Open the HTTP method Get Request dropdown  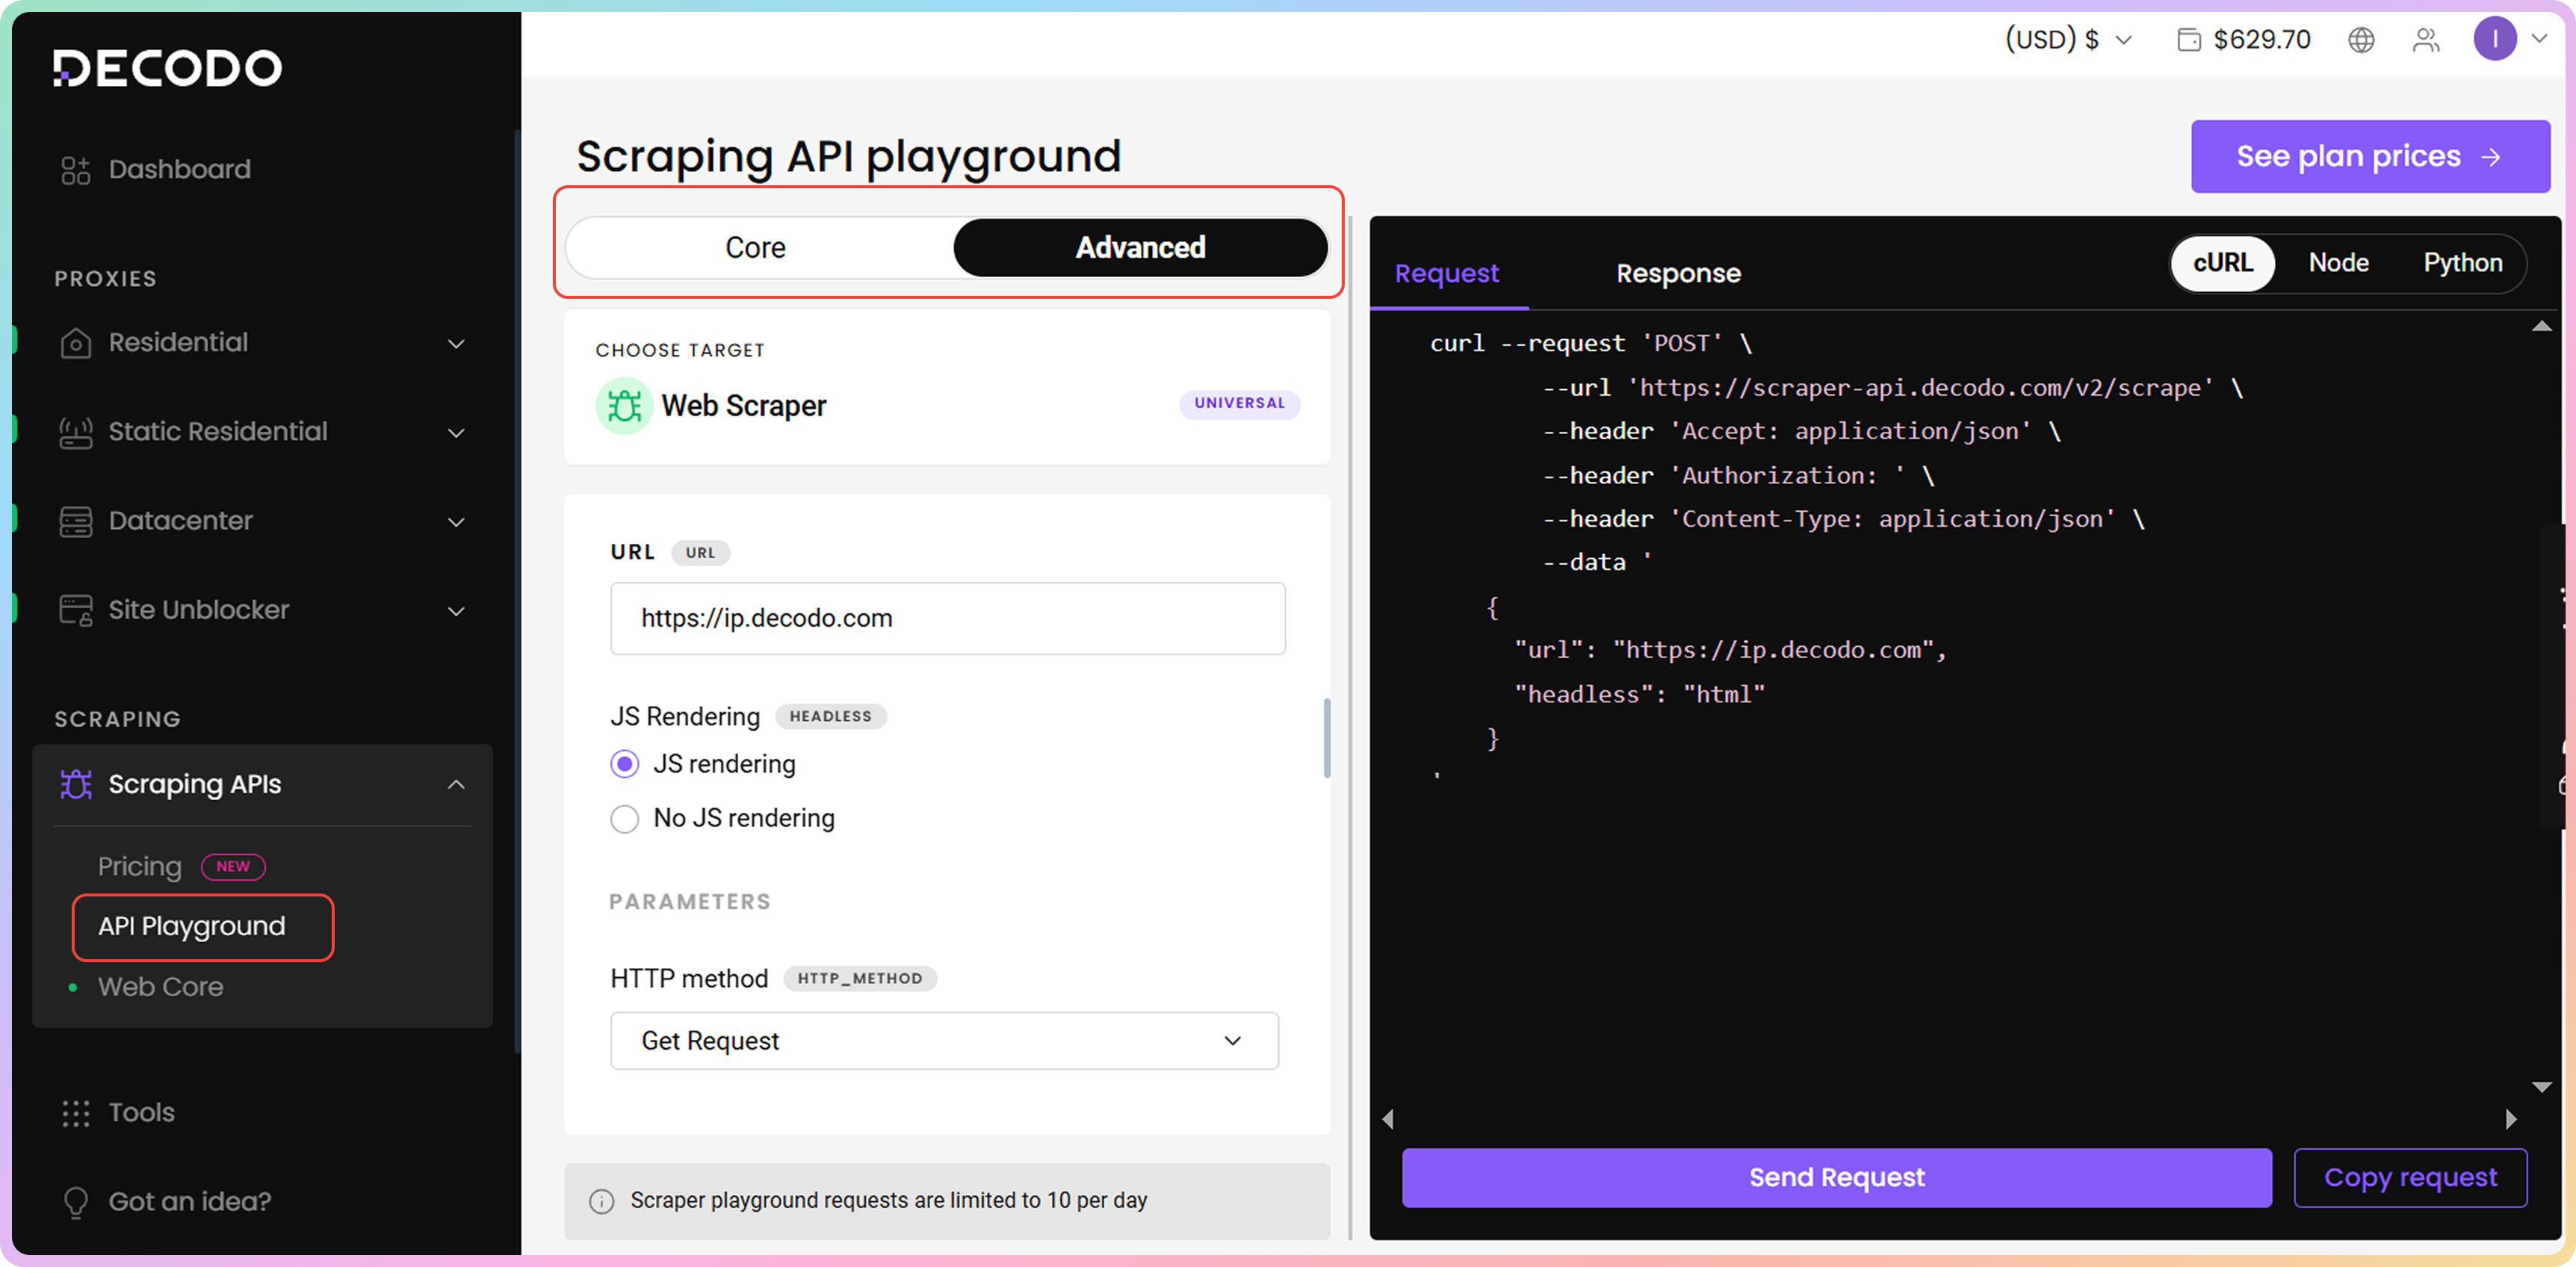pos(943,1041)
